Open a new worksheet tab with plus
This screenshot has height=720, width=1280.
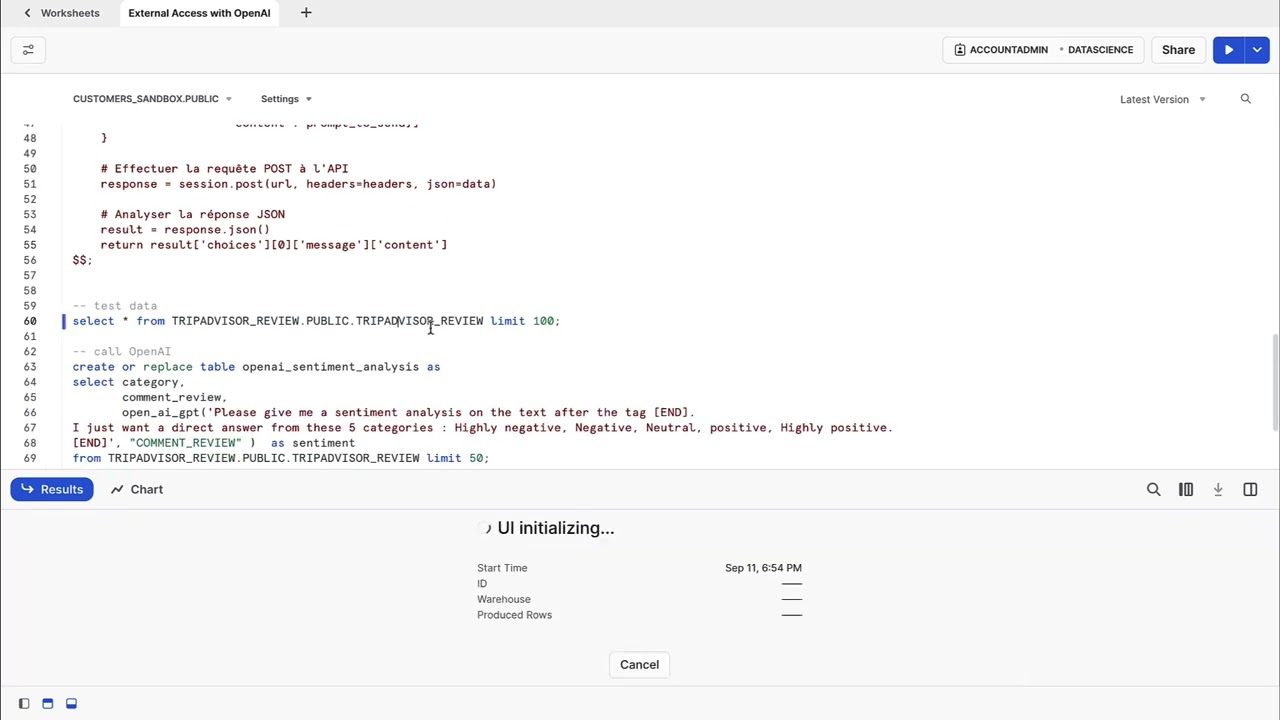306,13
